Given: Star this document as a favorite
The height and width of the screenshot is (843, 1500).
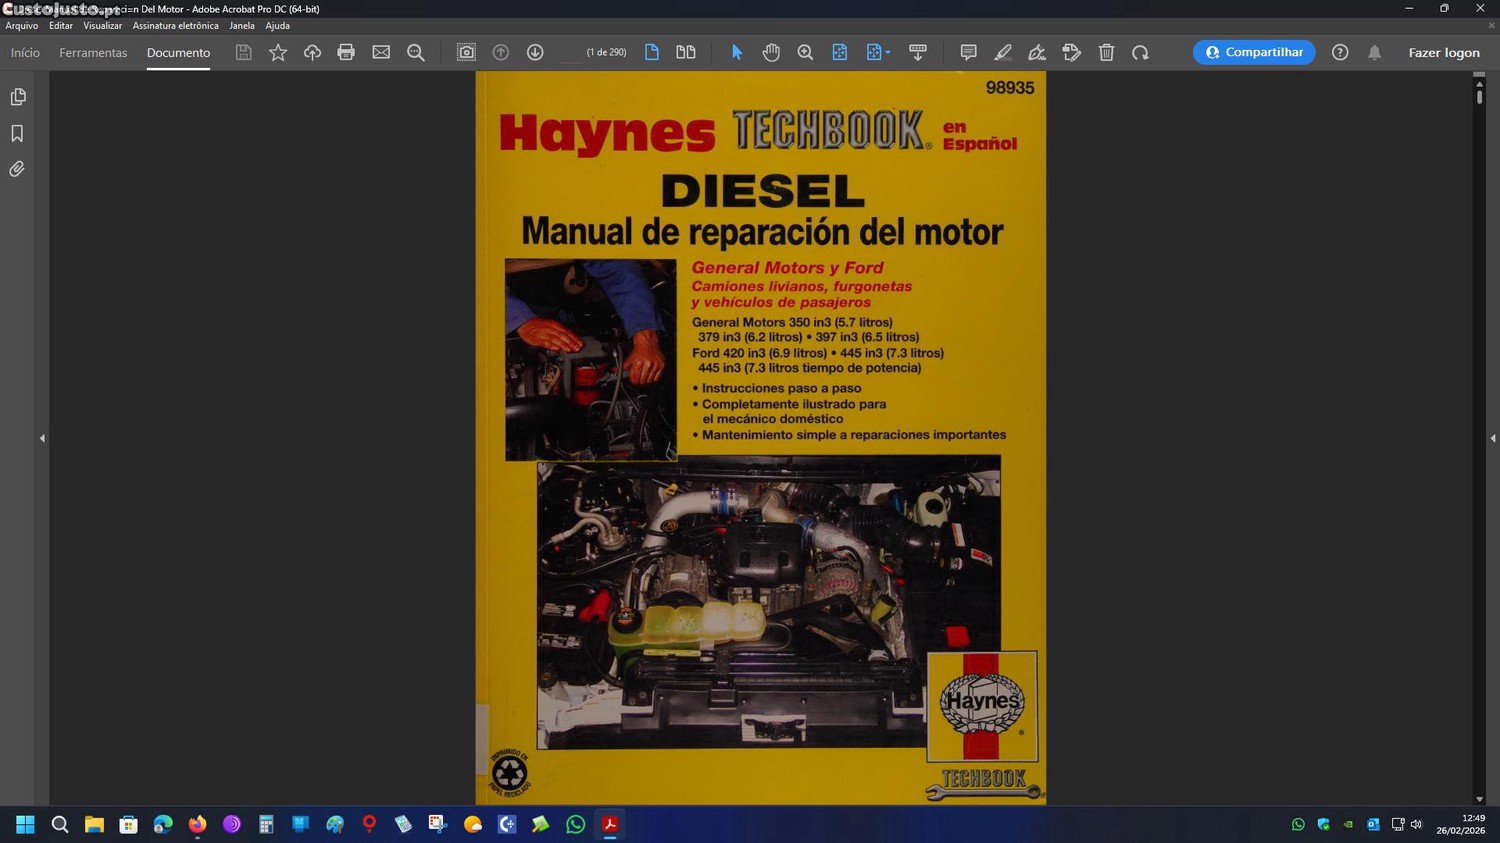Looking at the screenshot, I should (278, 53).
